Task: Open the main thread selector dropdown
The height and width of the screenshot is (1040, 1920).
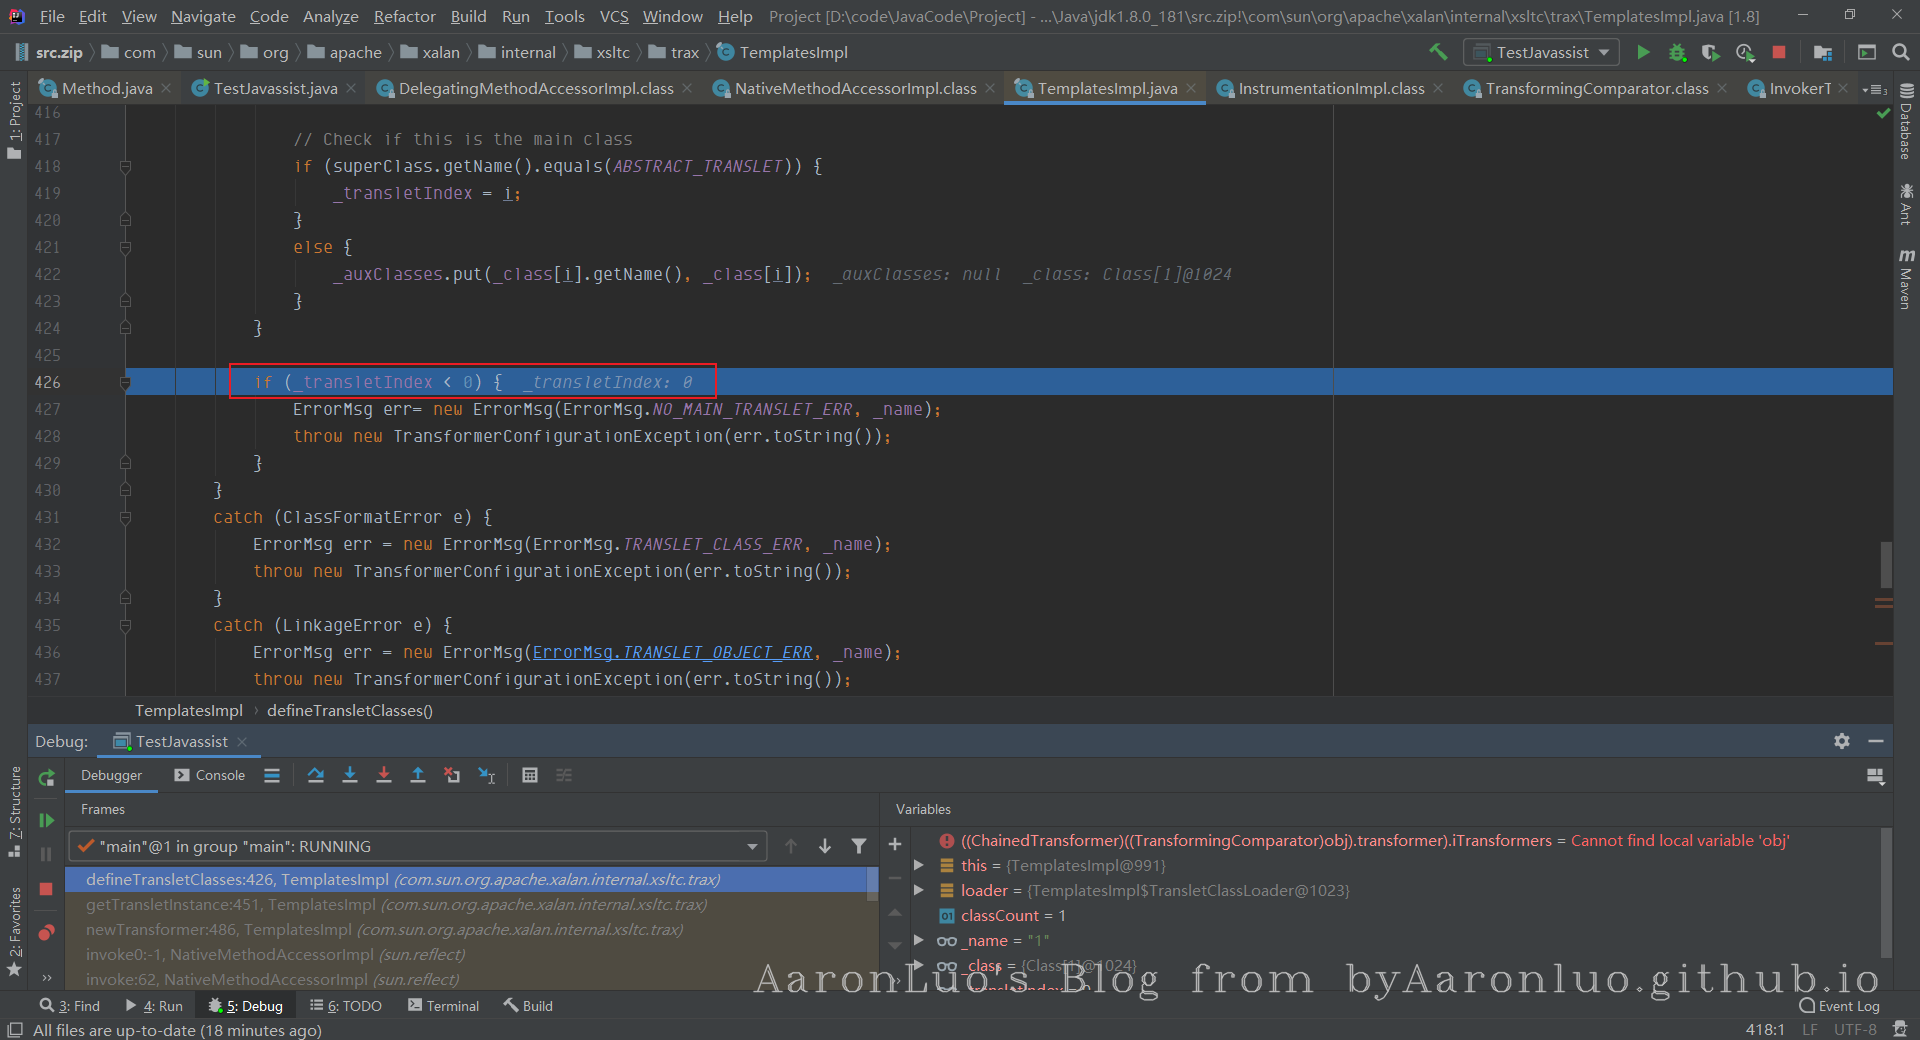Action: click(751, 846)
